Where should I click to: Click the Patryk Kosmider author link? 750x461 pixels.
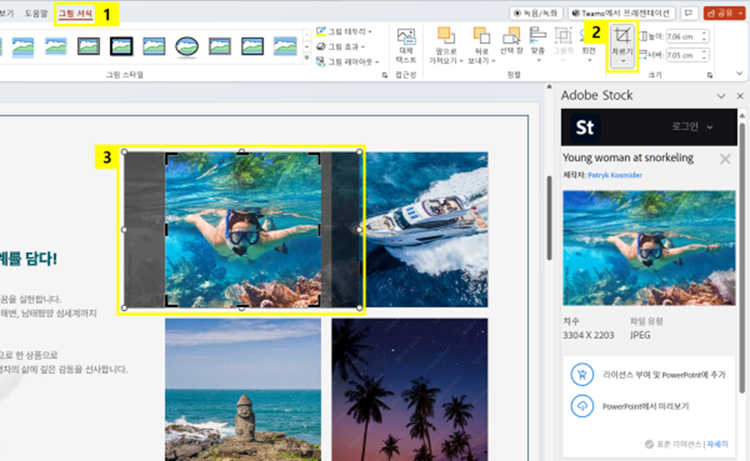coord(615,175)
